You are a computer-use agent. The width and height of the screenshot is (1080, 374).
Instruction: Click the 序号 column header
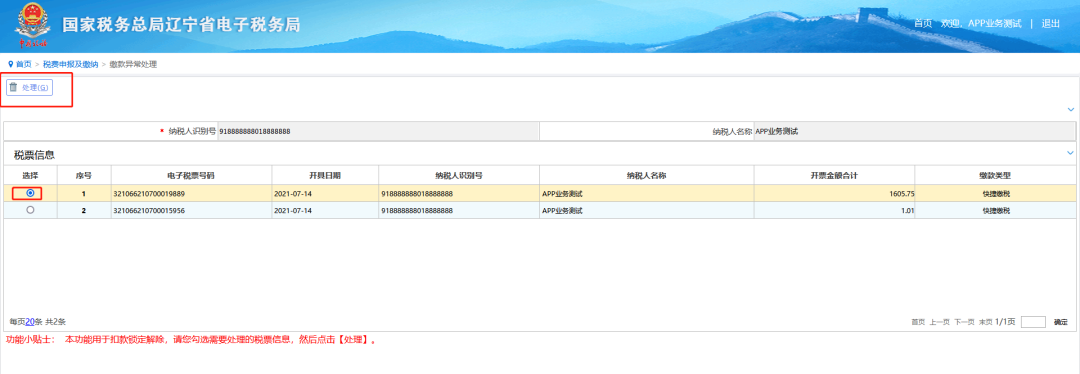tap(84, 176)
